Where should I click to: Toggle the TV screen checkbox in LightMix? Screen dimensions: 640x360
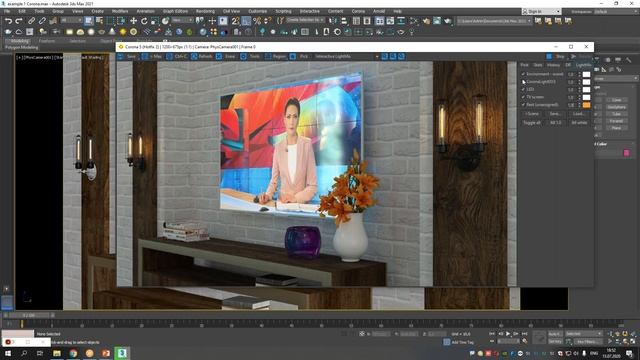click(523, 97)
